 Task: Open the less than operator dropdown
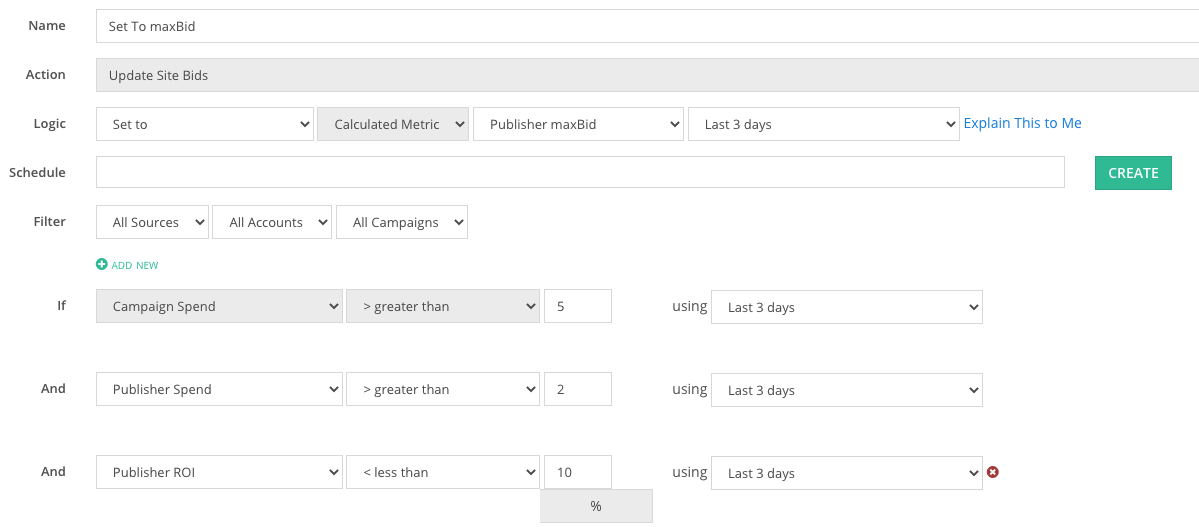tap(444, 473)
